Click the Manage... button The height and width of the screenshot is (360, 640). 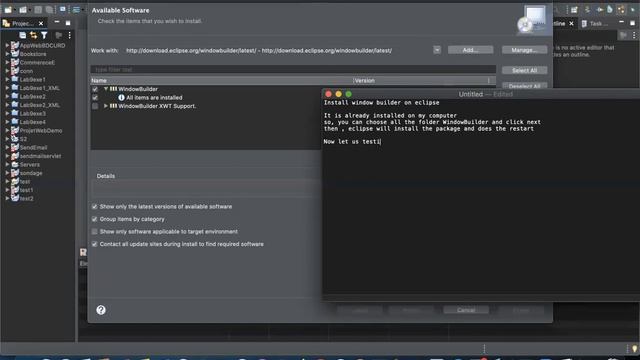(524, 50)
